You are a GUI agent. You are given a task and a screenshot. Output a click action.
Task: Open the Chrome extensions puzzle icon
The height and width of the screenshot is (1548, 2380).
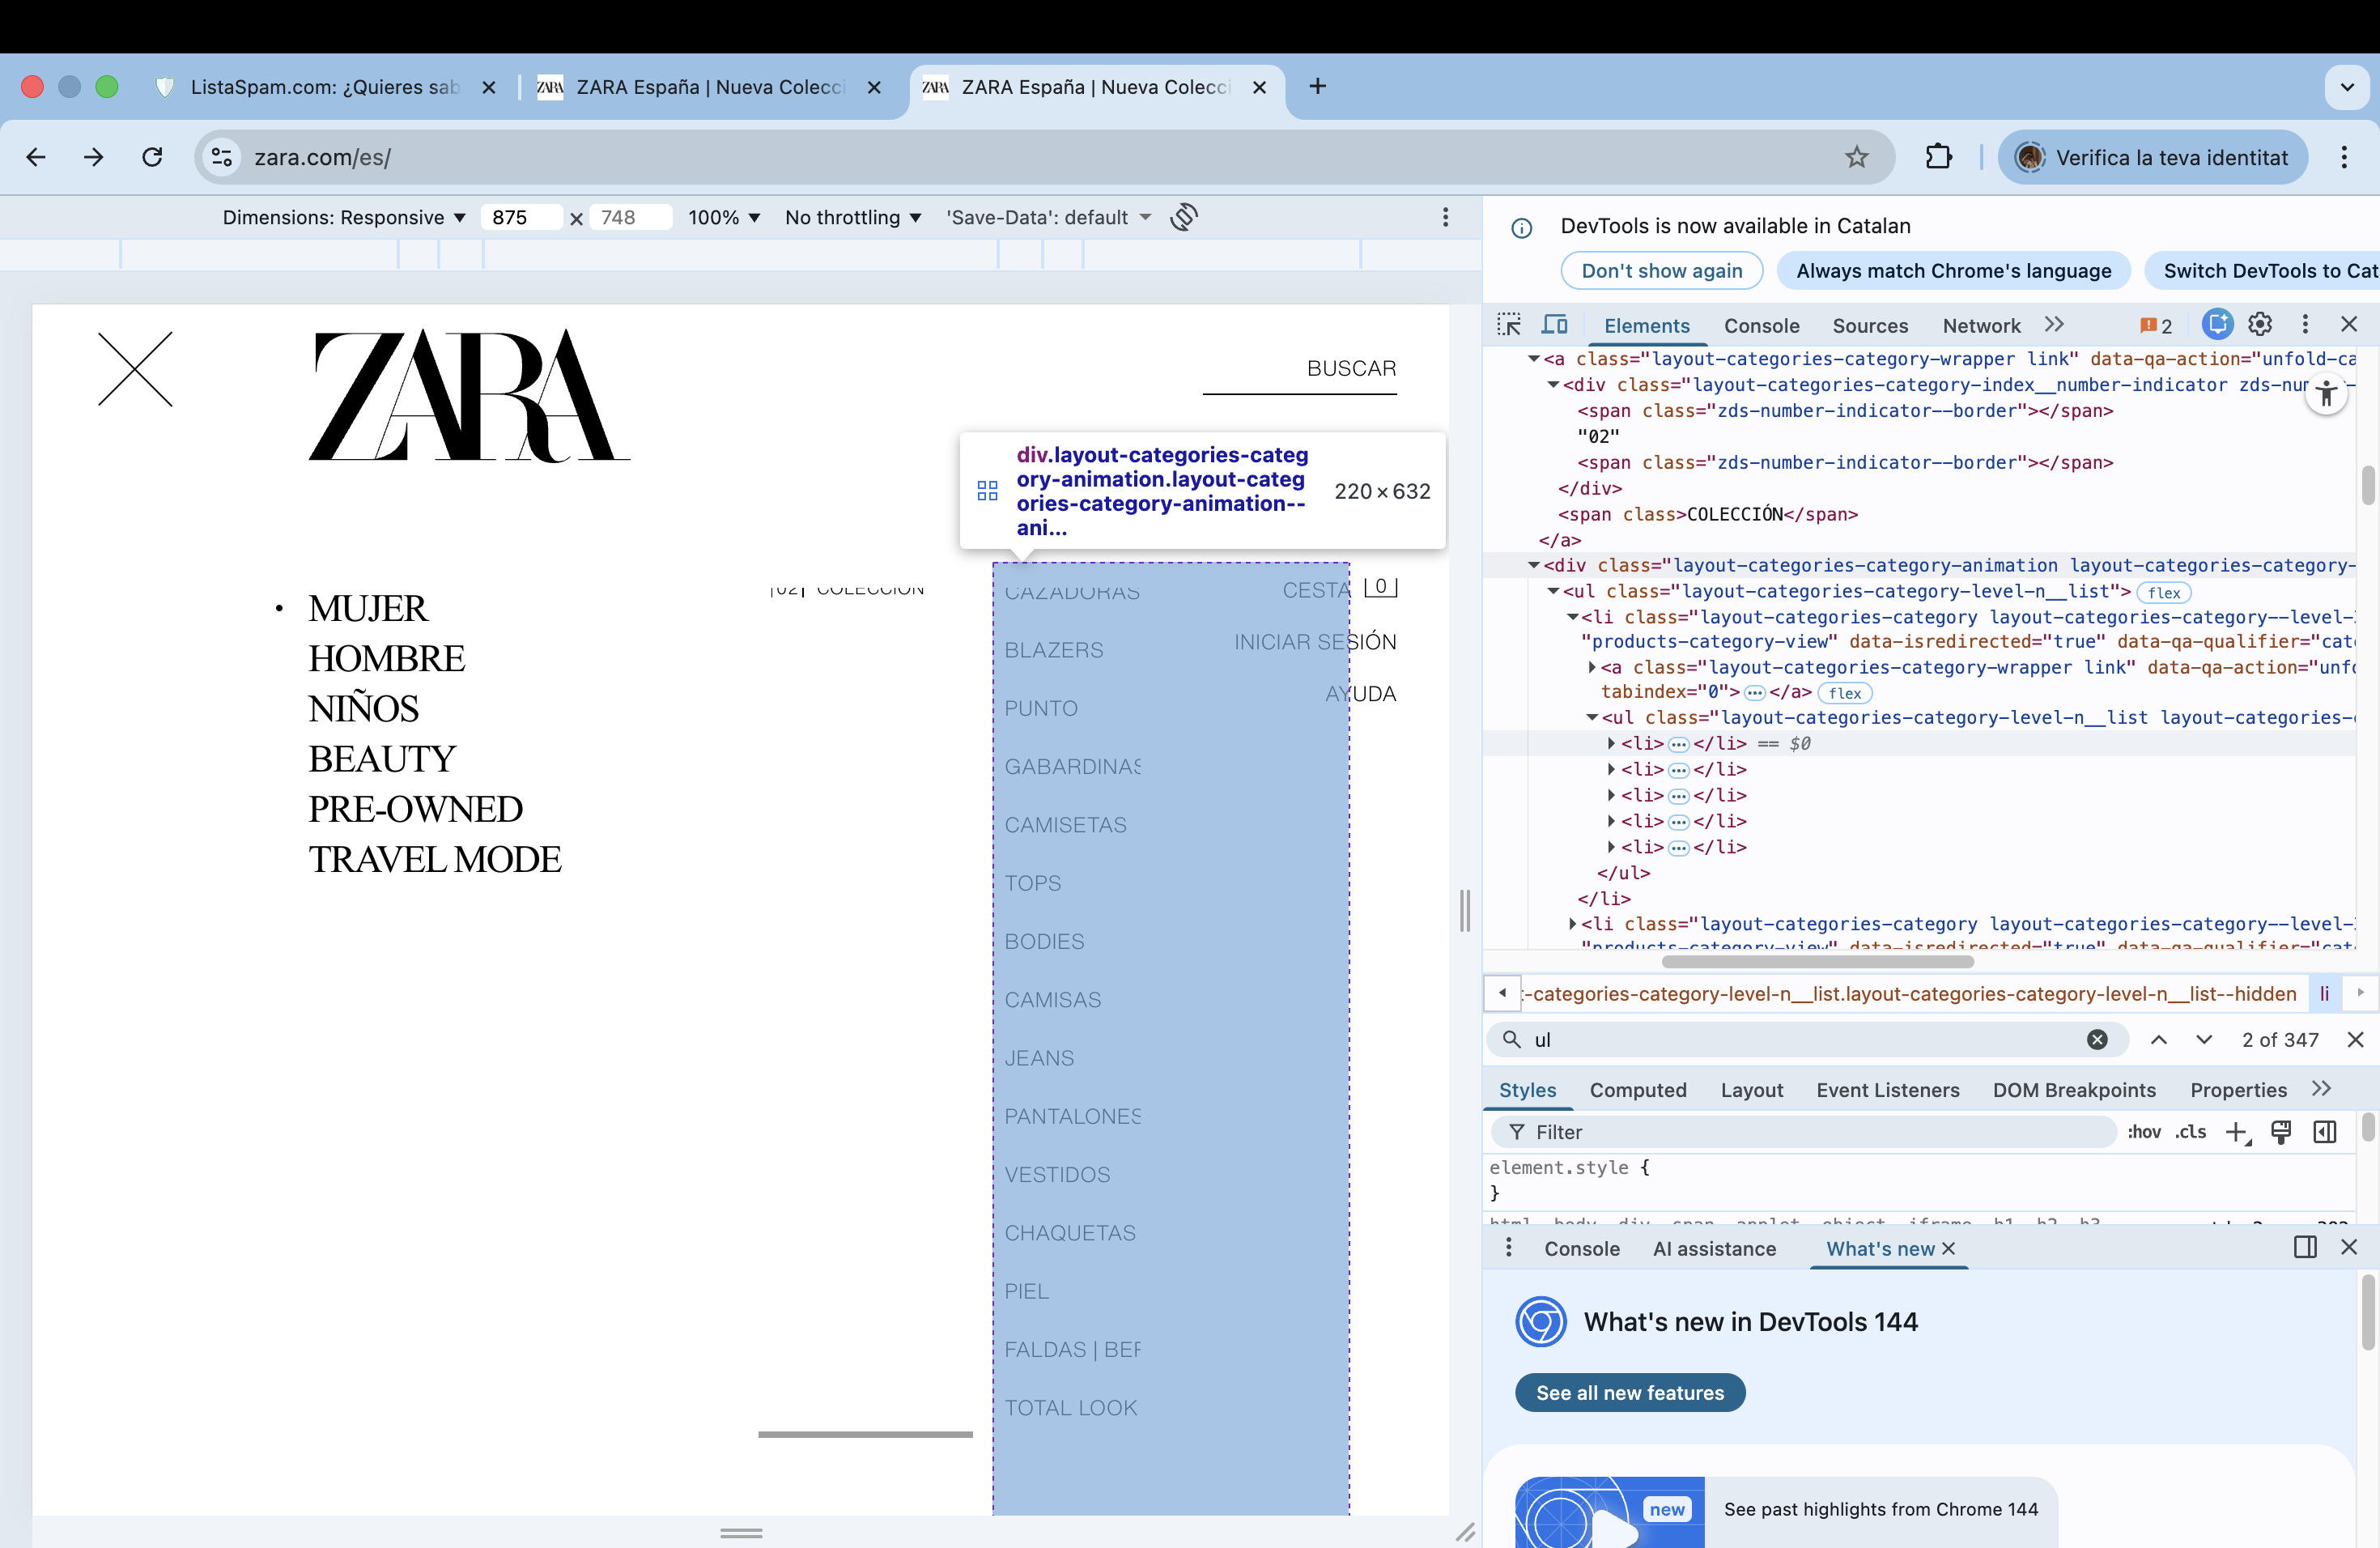pyautogui.click(x=1938, y=157)
